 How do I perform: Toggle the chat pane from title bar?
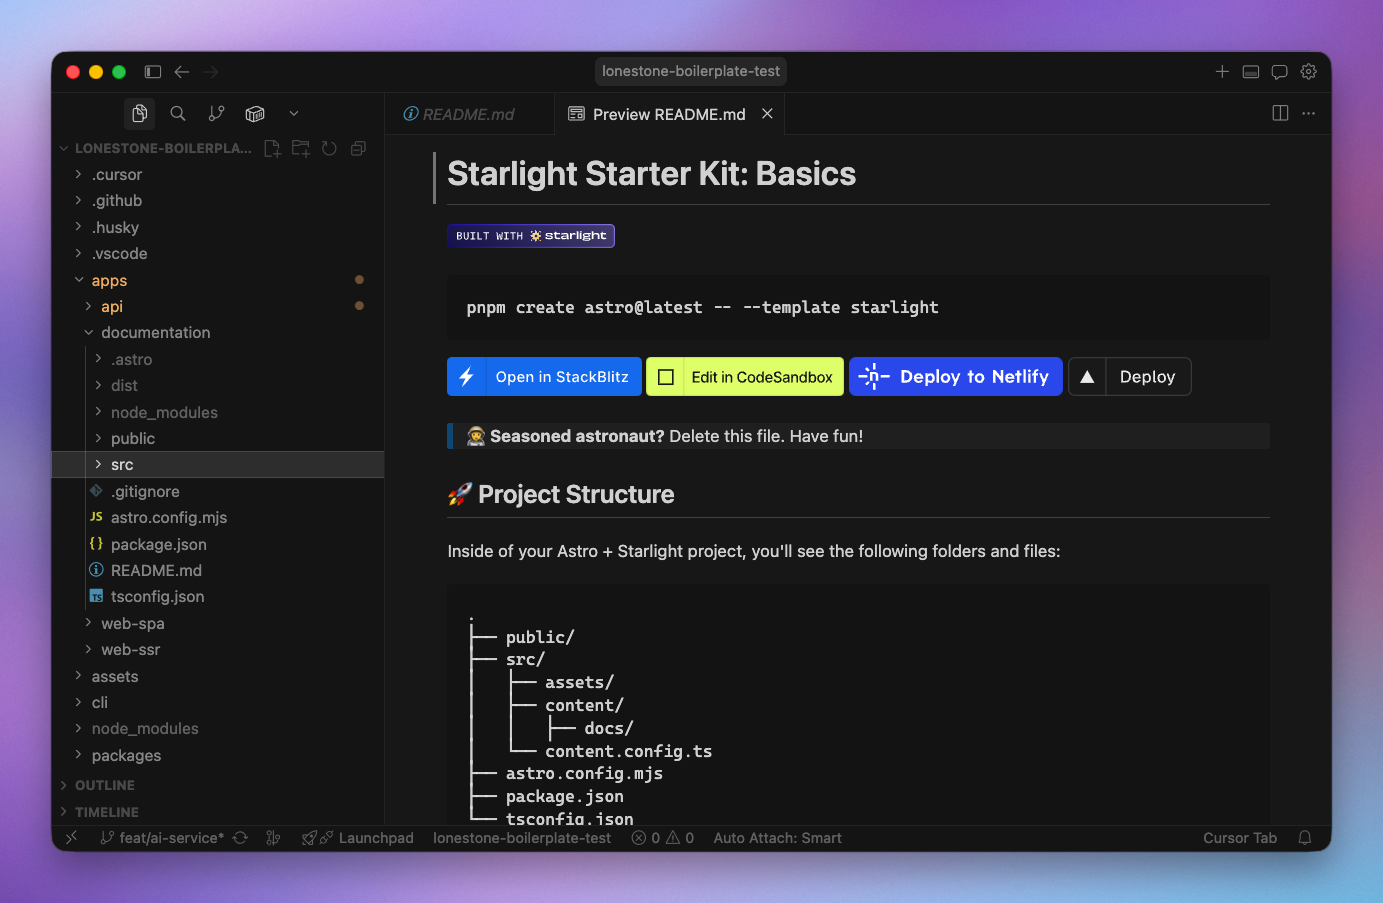click(1279, 72)
